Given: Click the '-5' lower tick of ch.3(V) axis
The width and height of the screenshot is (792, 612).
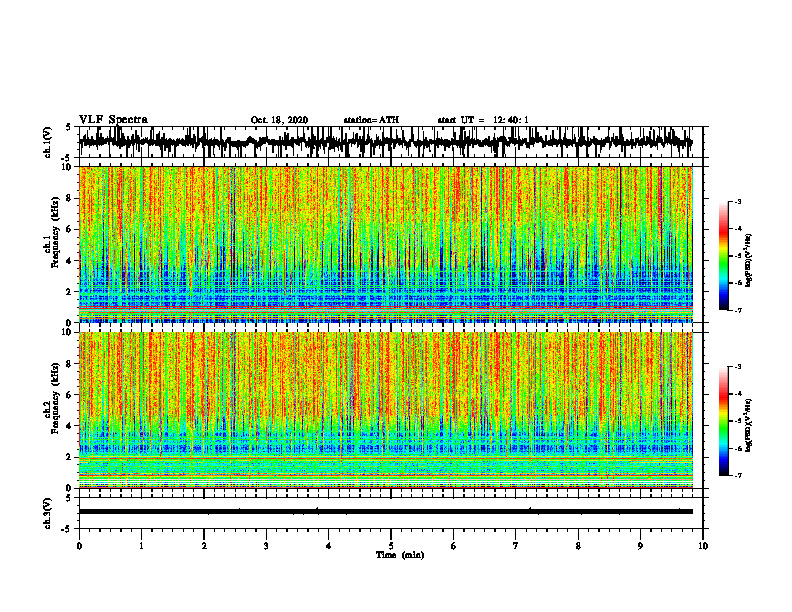Looking at the screenshot, I should [x=67, y=529].
